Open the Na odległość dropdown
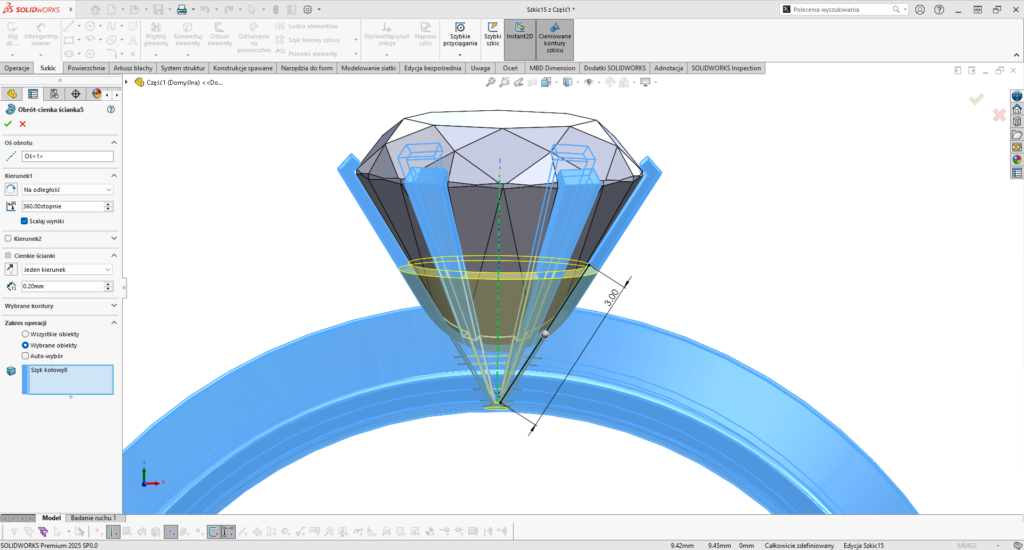 (x=67, y=189)
